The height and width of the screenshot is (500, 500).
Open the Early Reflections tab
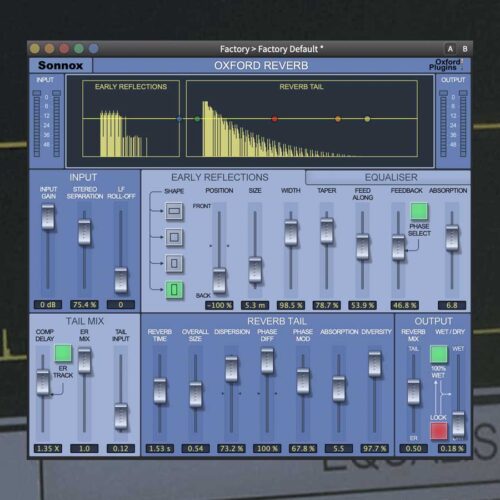coord(220,177)
